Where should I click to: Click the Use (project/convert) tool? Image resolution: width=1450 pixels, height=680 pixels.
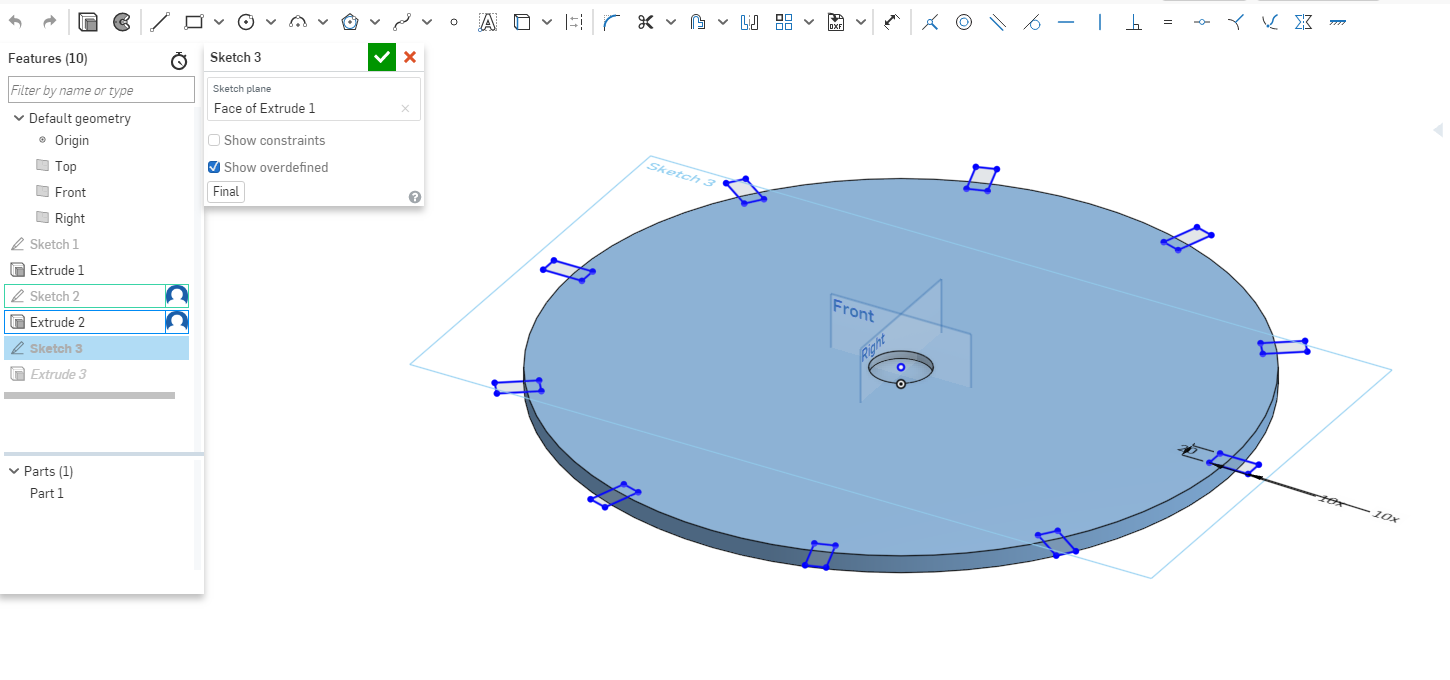click(521, 21)
